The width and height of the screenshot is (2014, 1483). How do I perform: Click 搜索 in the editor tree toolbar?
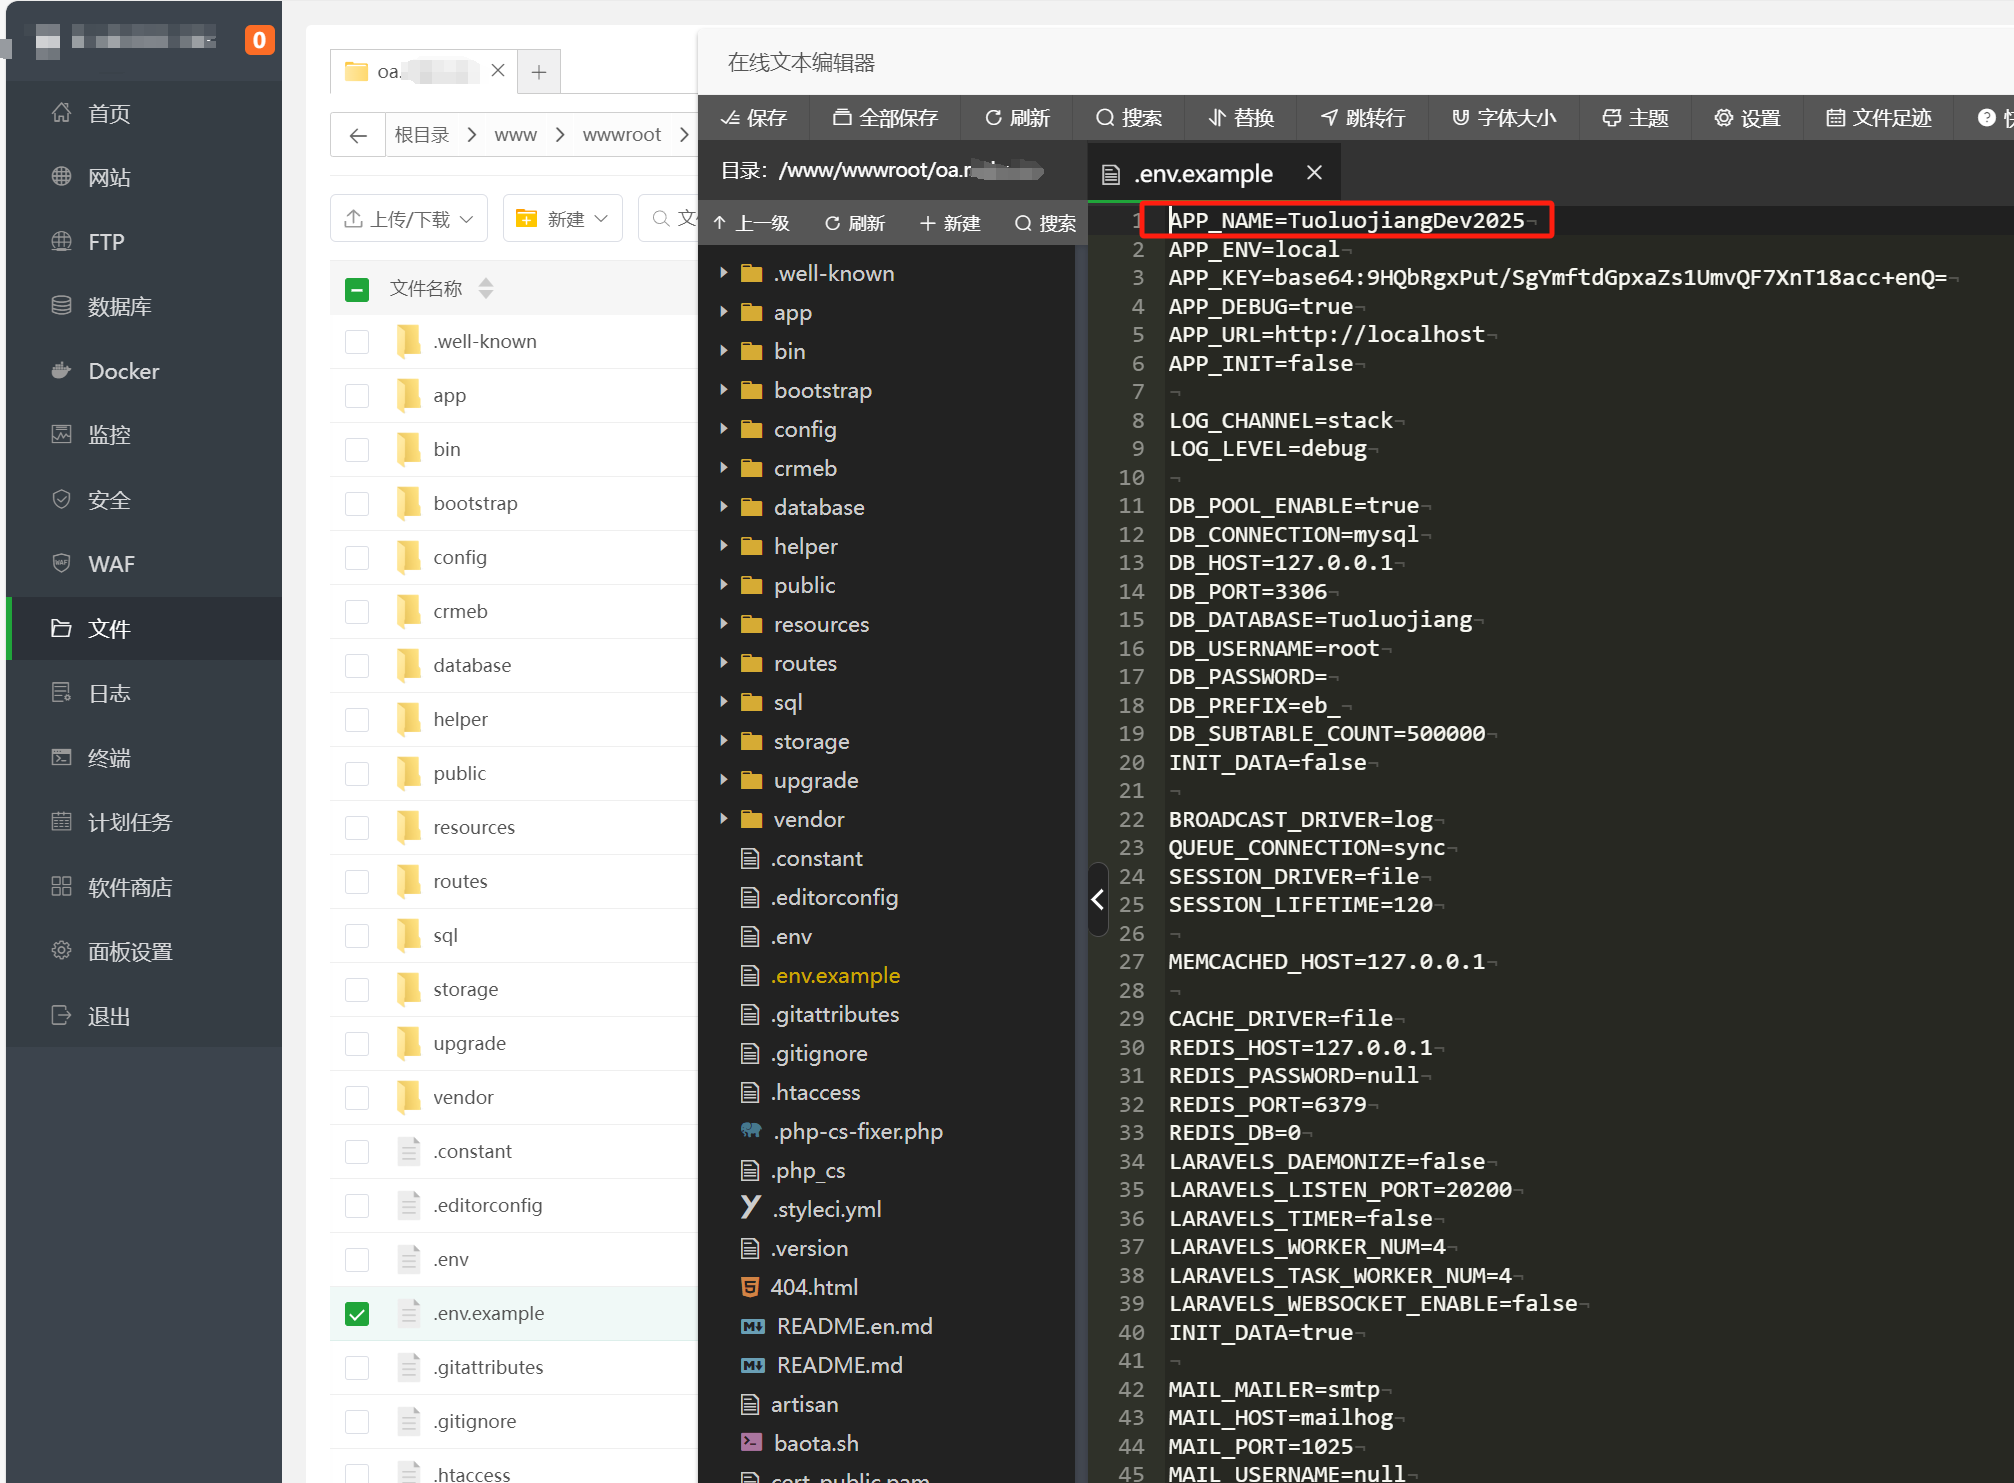(1046, 223)
